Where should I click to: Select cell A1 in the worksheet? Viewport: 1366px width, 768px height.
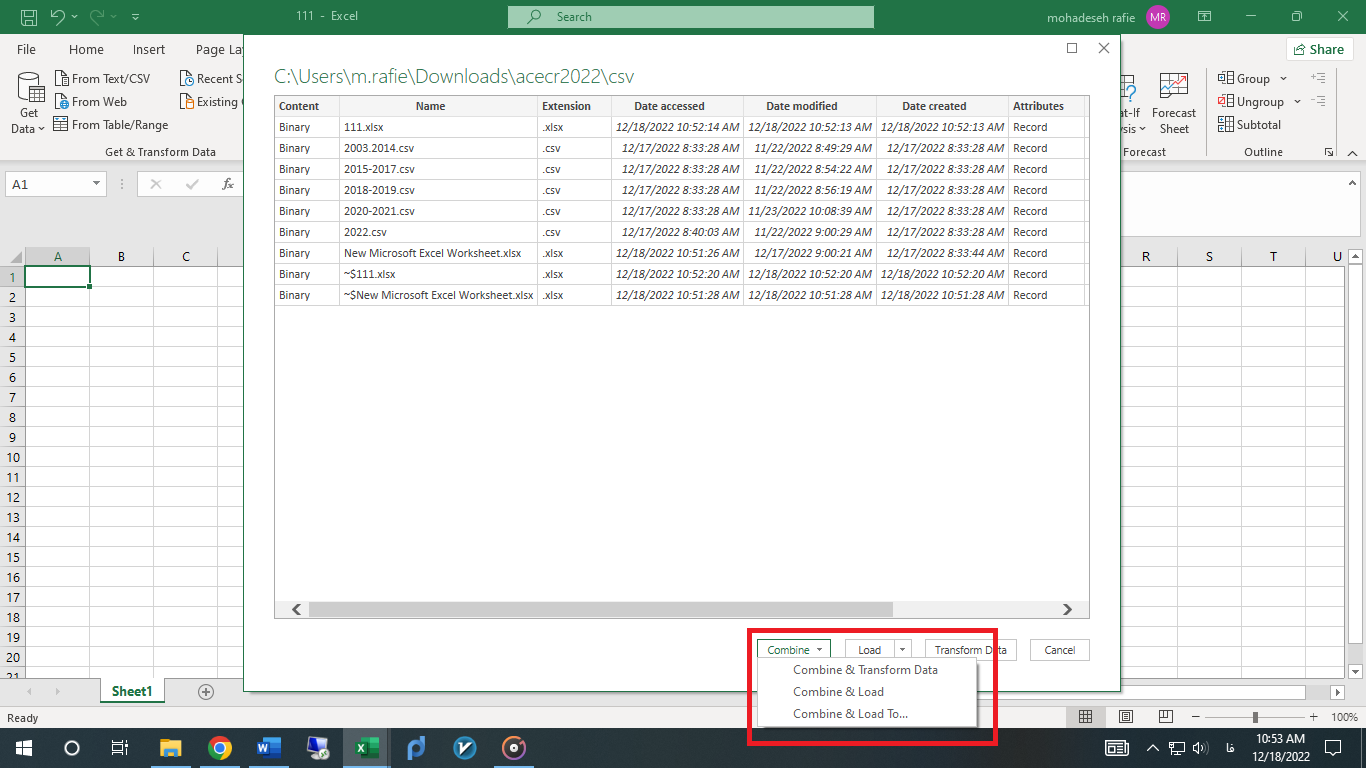[x=57, y=277]
